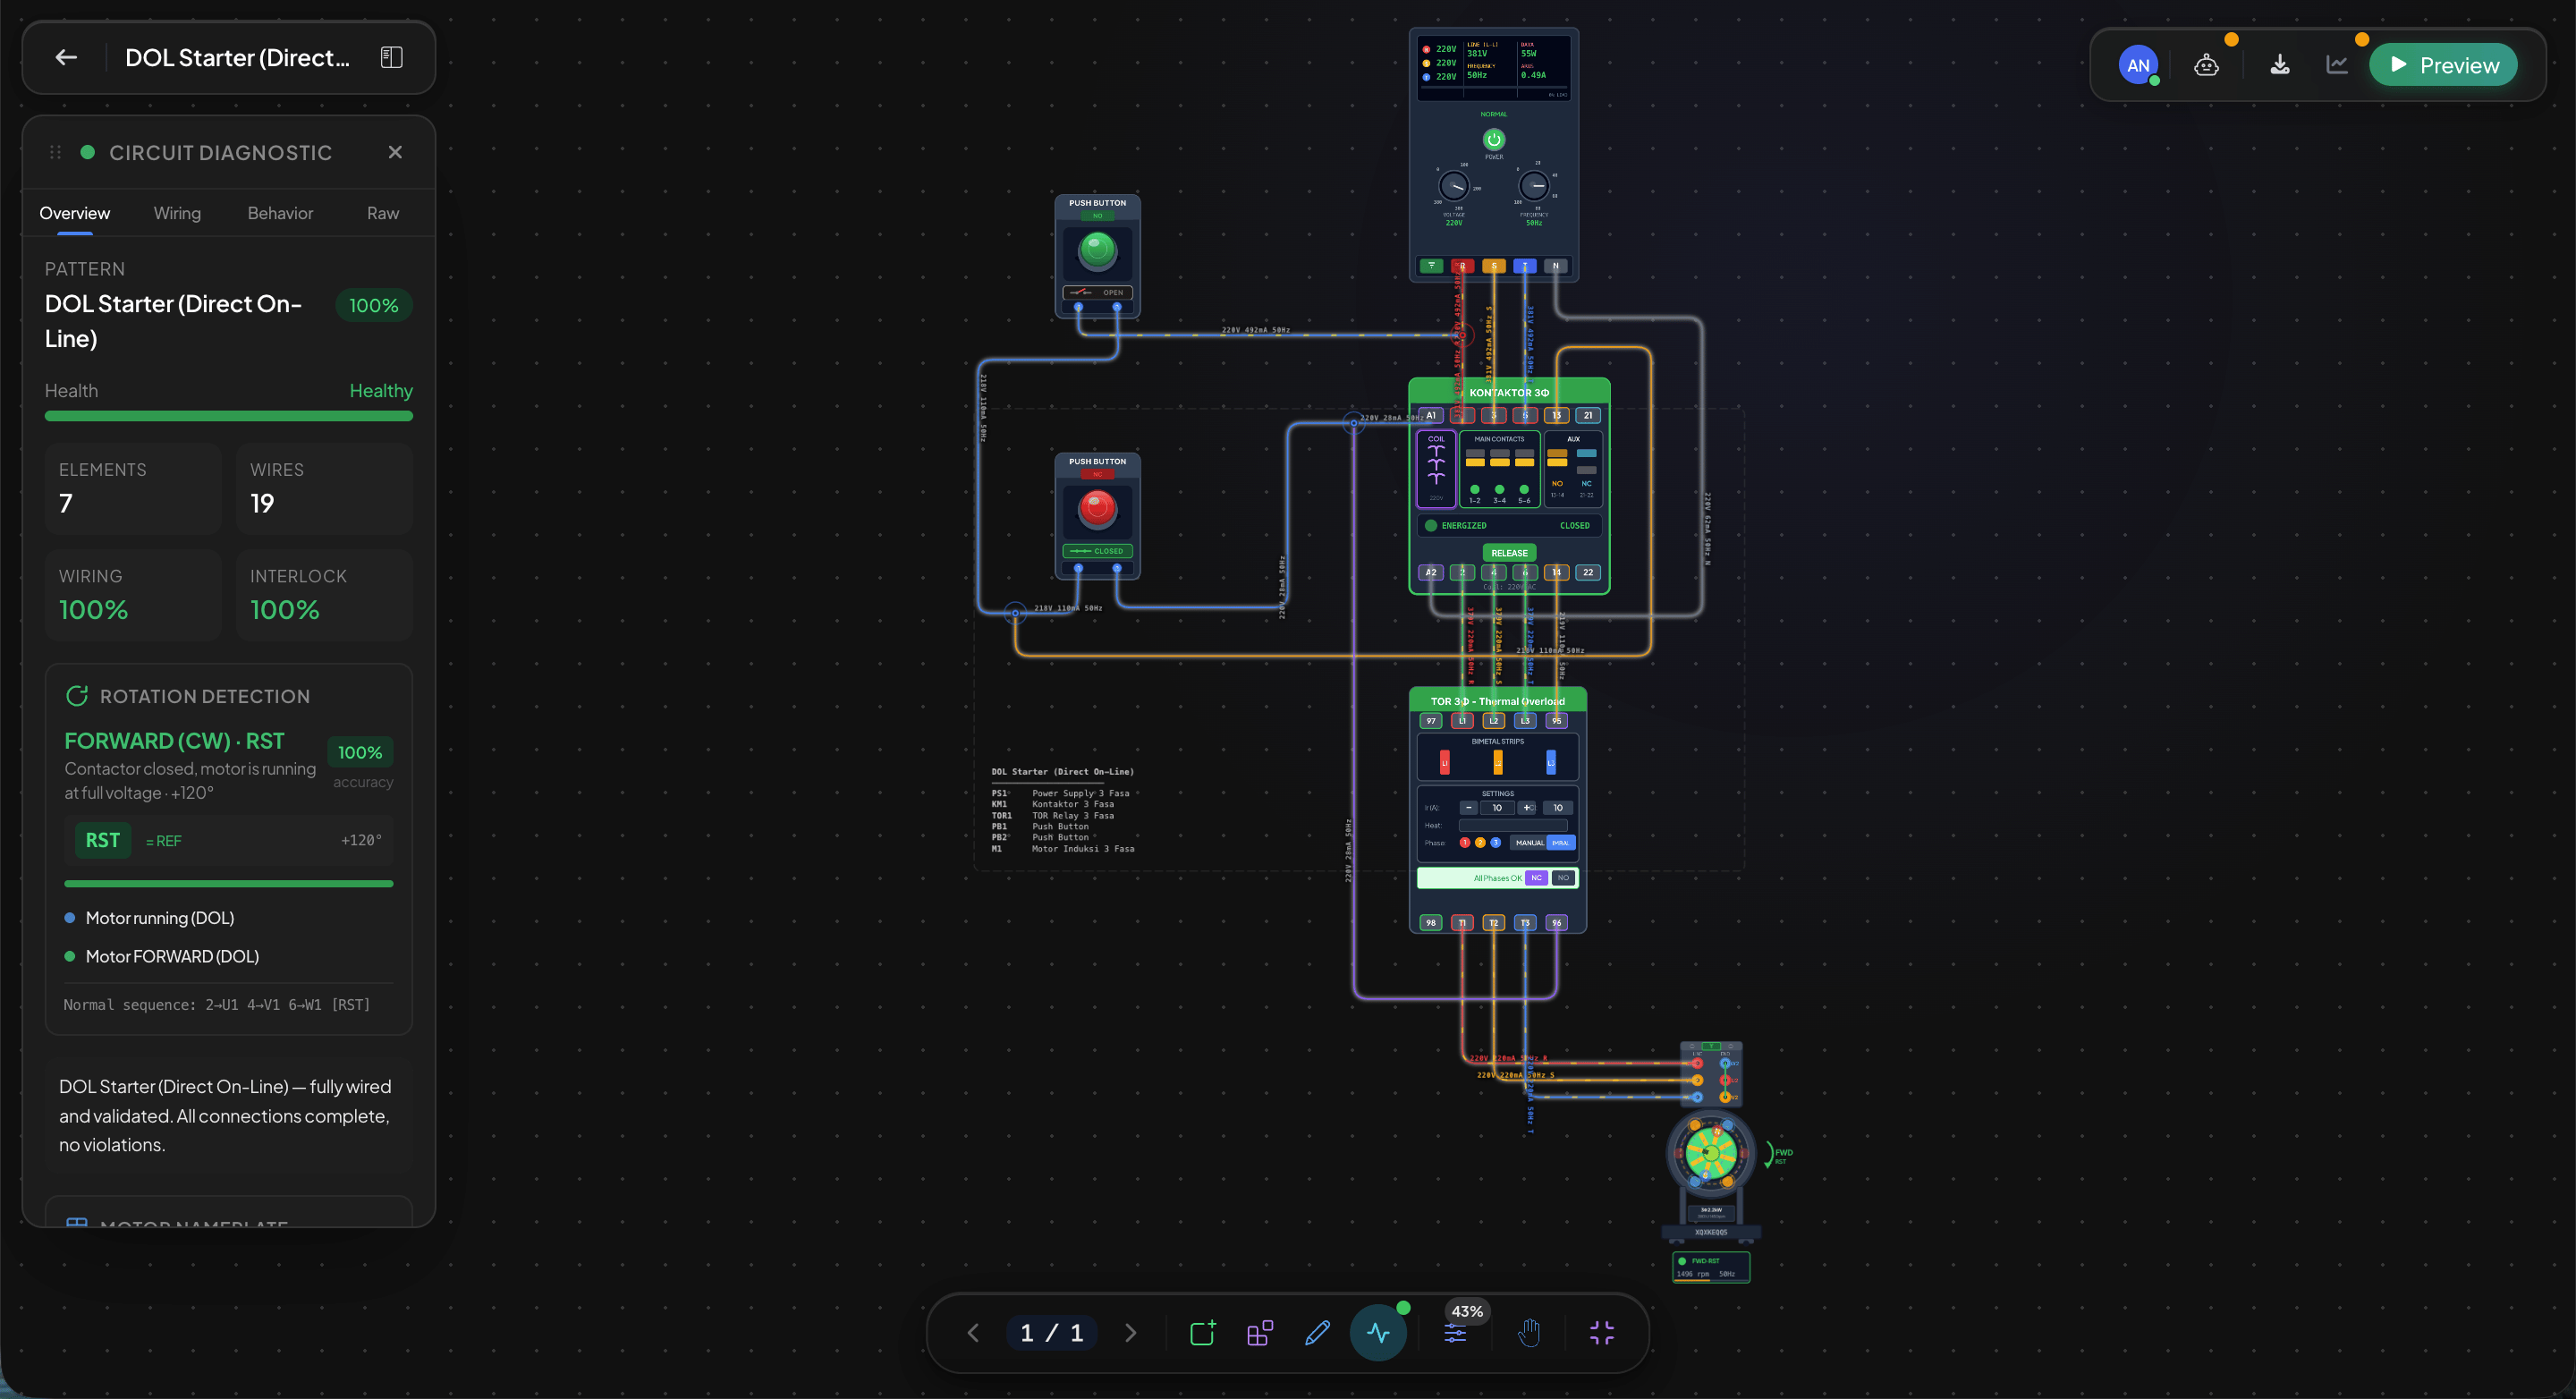Select the hand pan tool
Image resolution: width=2576 pixels, height=1399 pixels.
1529,1333
